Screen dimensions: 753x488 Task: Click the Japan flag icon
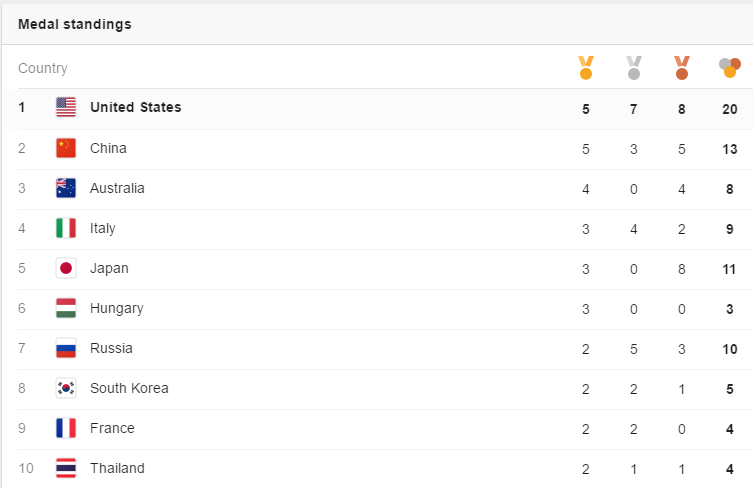tap(66, 268)
